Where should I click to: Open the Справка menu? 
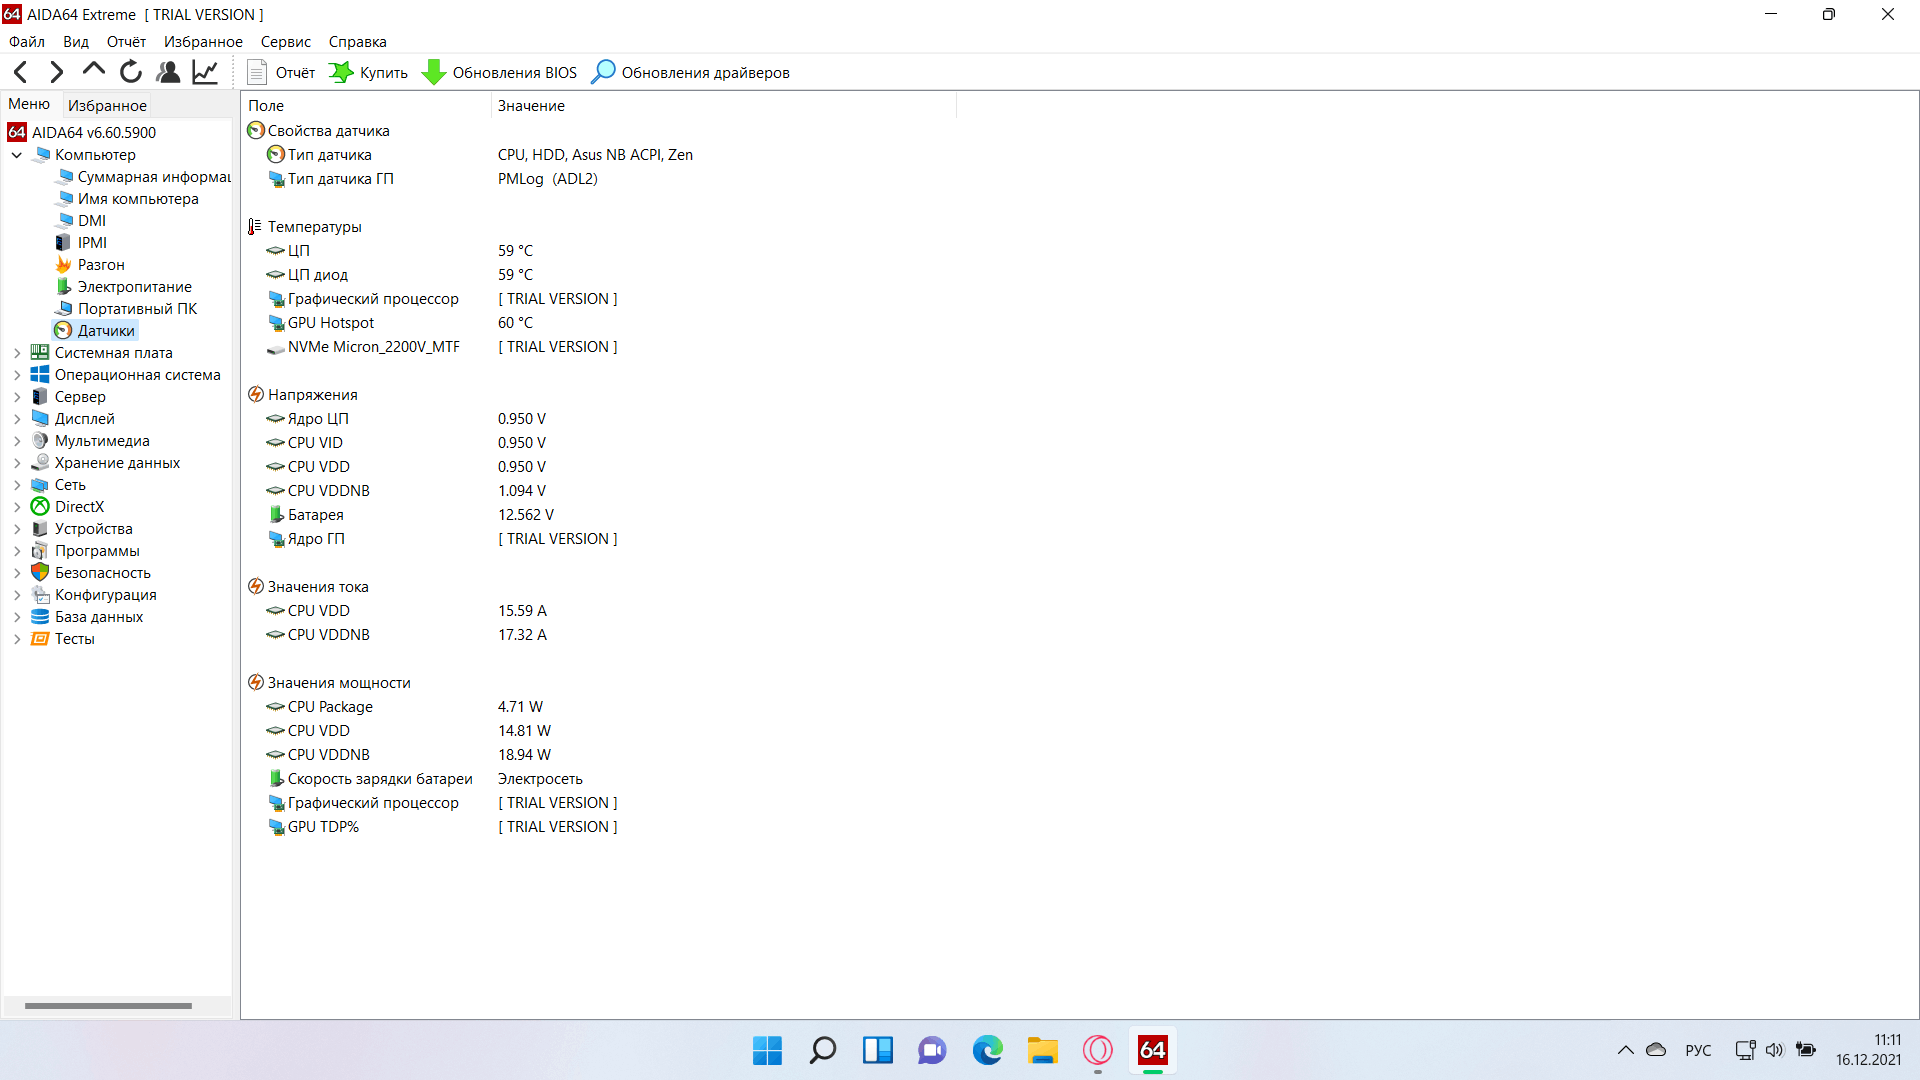358,42
